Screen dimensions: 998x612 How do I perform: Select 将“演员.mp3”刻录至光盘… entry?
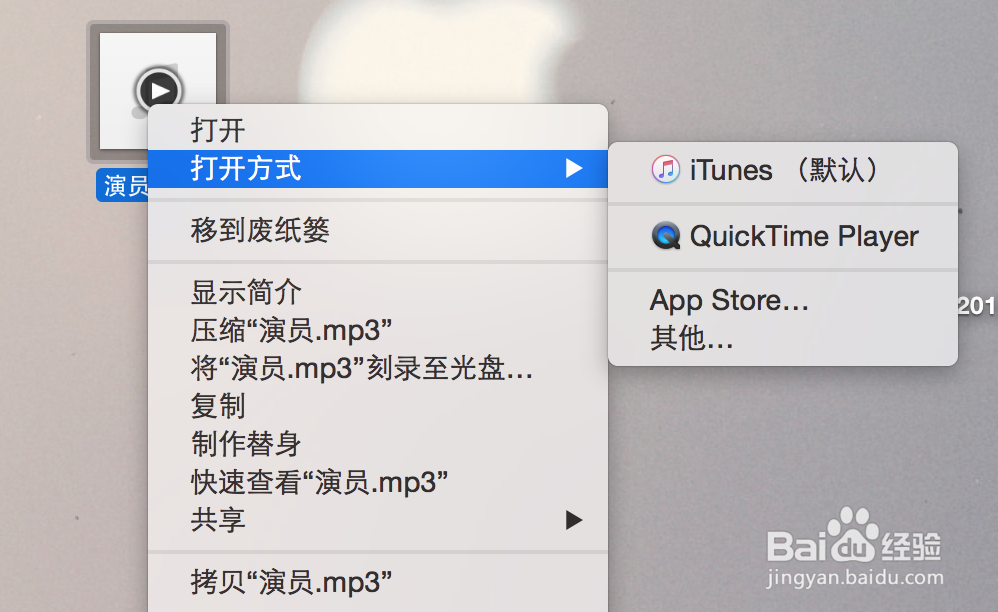tap(377, 368)
